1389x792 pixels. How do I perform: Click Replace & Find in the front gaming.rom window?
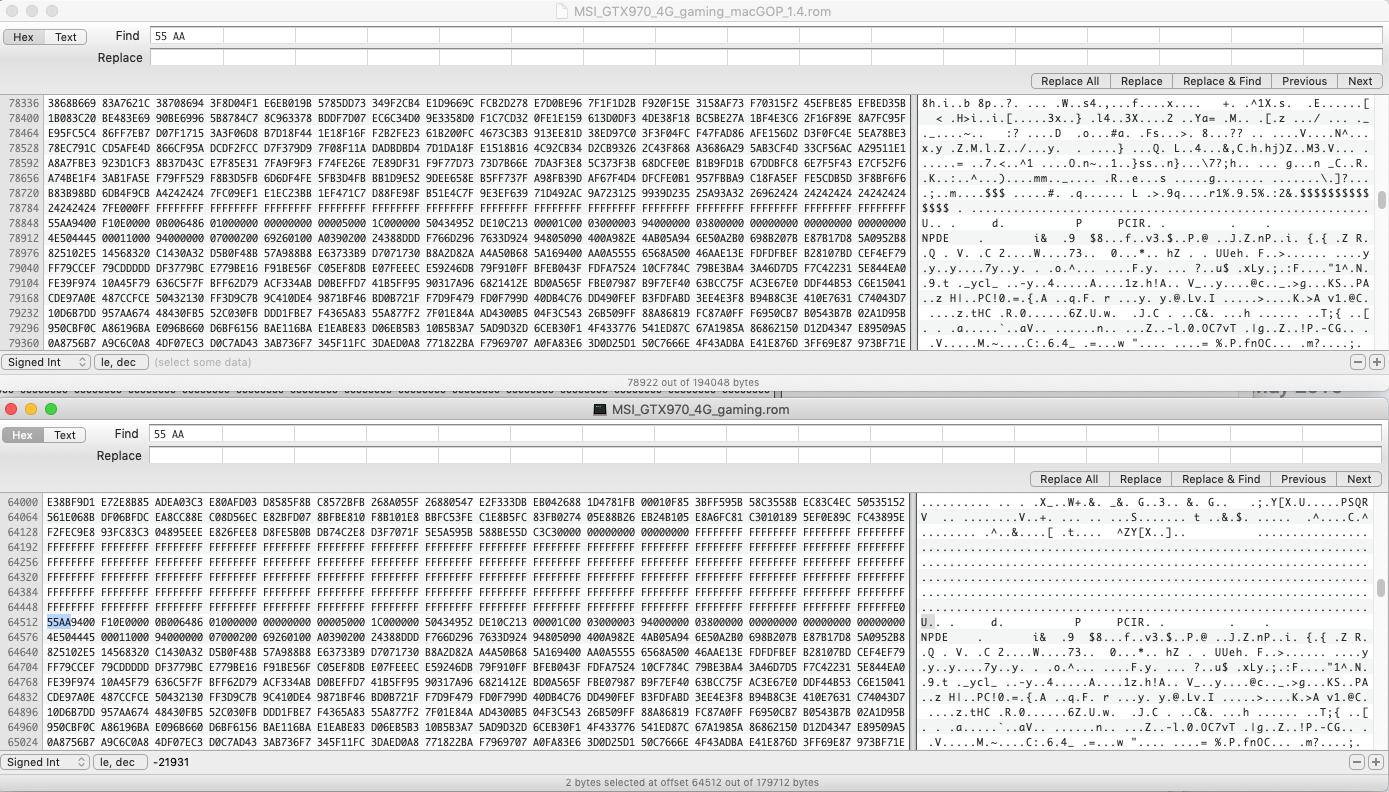coord(1221,479)
